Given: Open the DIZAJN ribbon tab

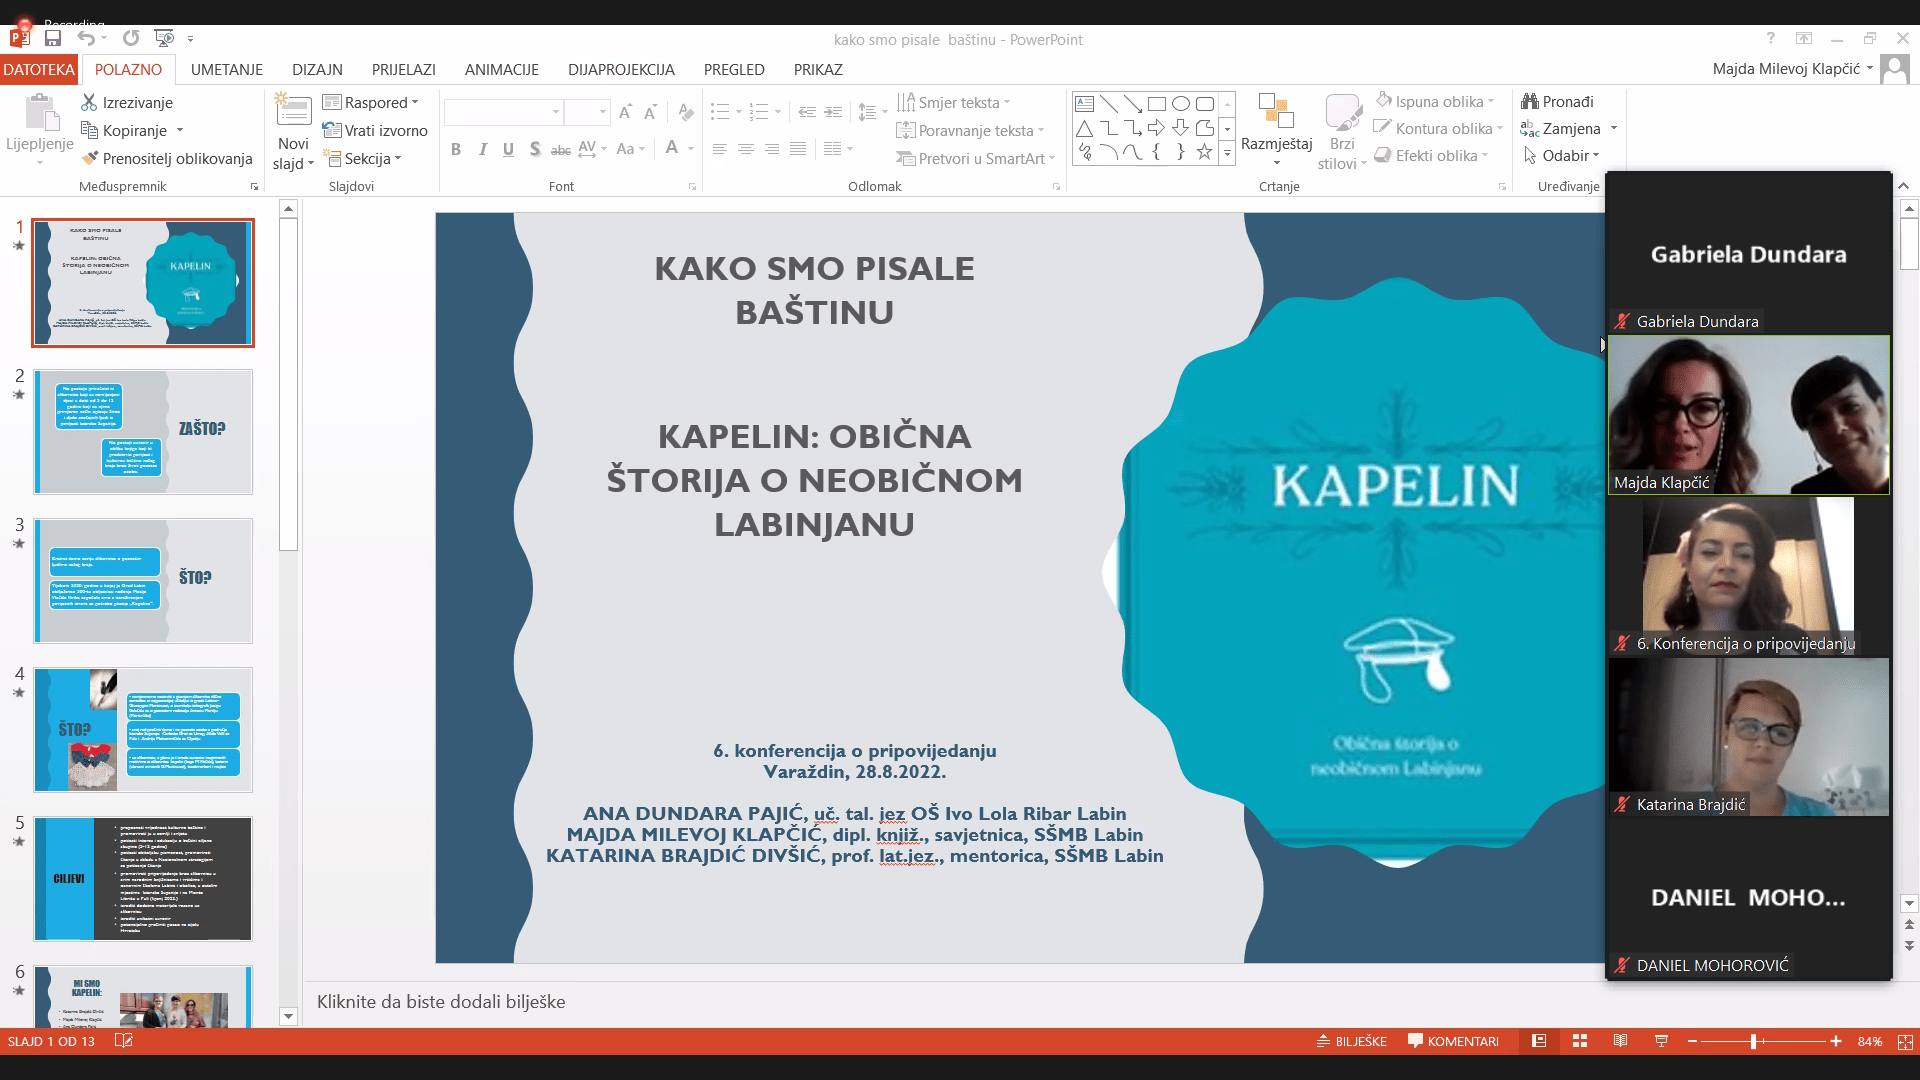Looking at the screenshot, I should pos(317,69).
